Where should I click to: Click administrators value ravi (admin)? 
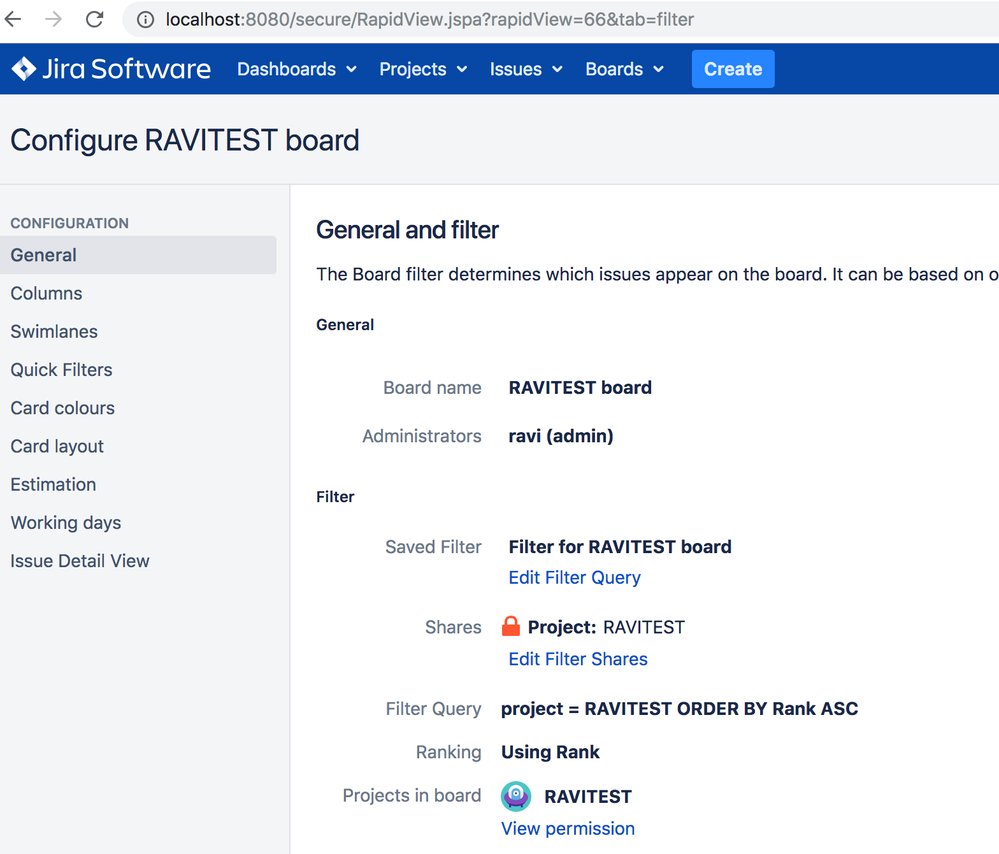pyautogui.click(x=561, y=436)
